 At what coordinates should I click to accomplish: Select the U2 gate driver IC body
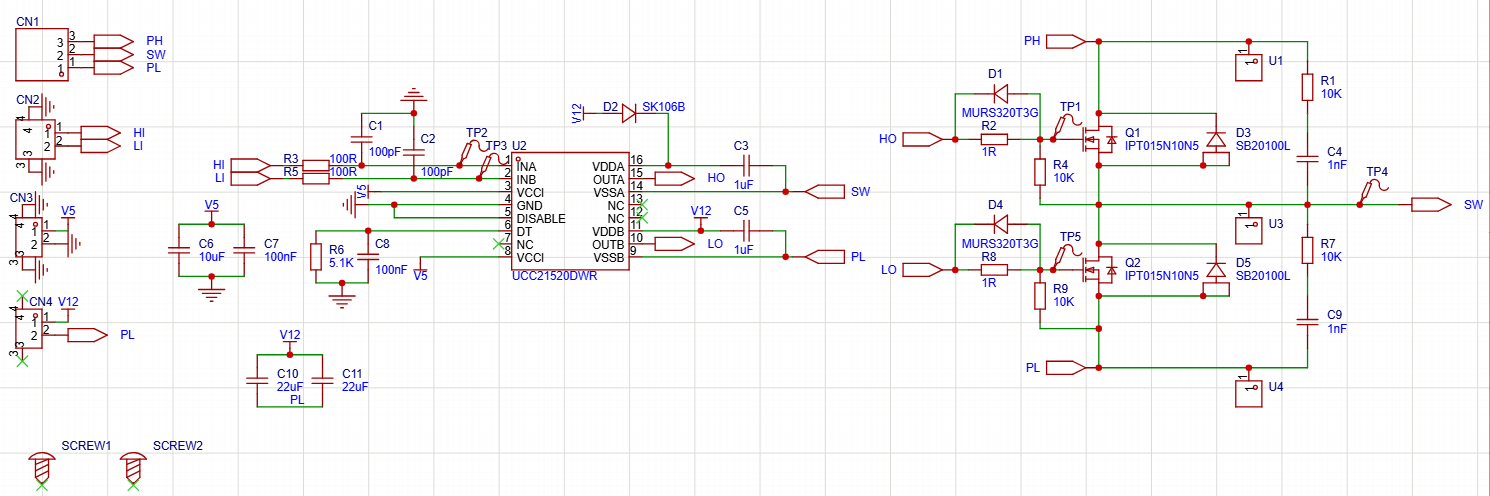[x=570, y=210]
